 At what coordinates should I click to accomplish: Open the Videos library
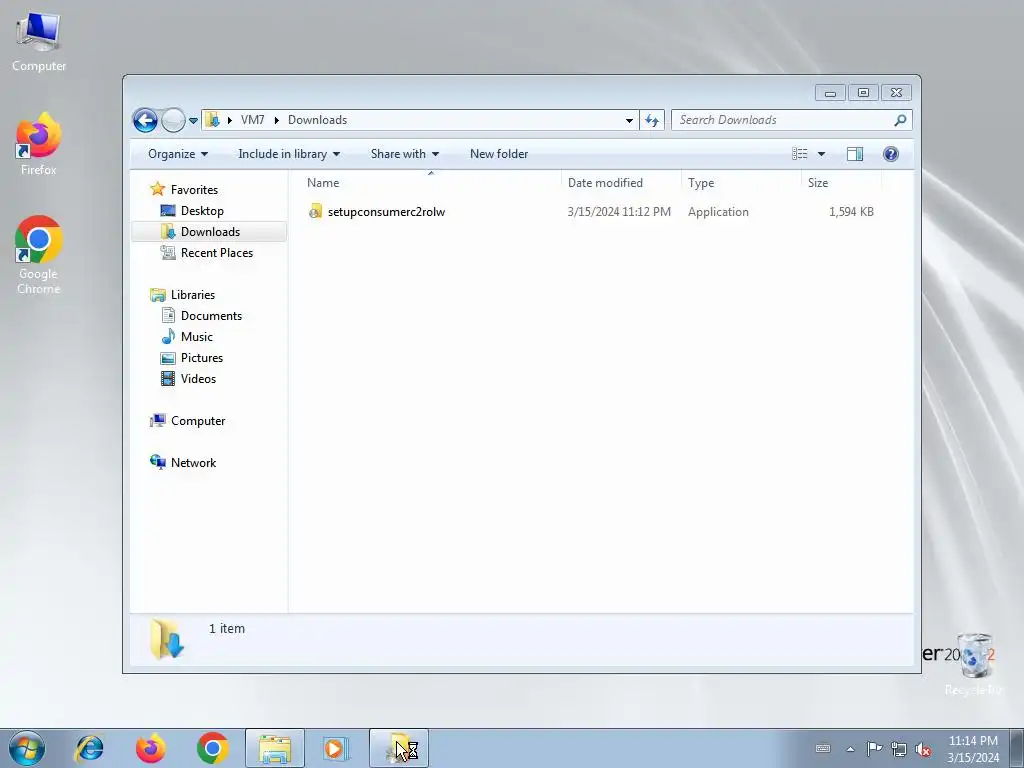[198, 379]
